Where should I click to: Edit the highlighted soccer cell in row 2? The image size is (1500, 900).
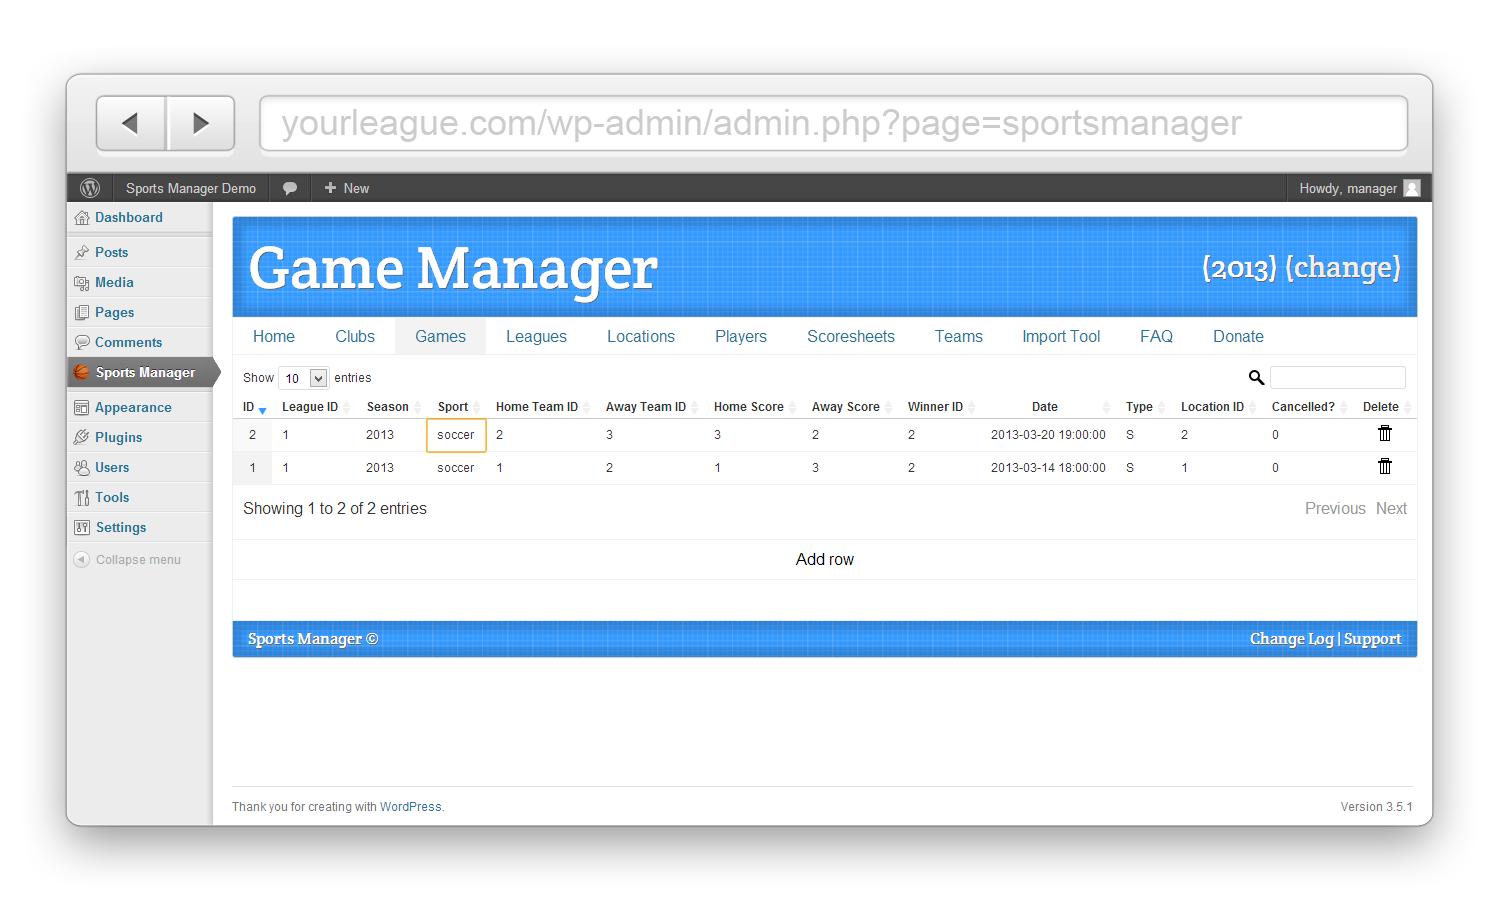pyautogui.click(x=456, y=435)
